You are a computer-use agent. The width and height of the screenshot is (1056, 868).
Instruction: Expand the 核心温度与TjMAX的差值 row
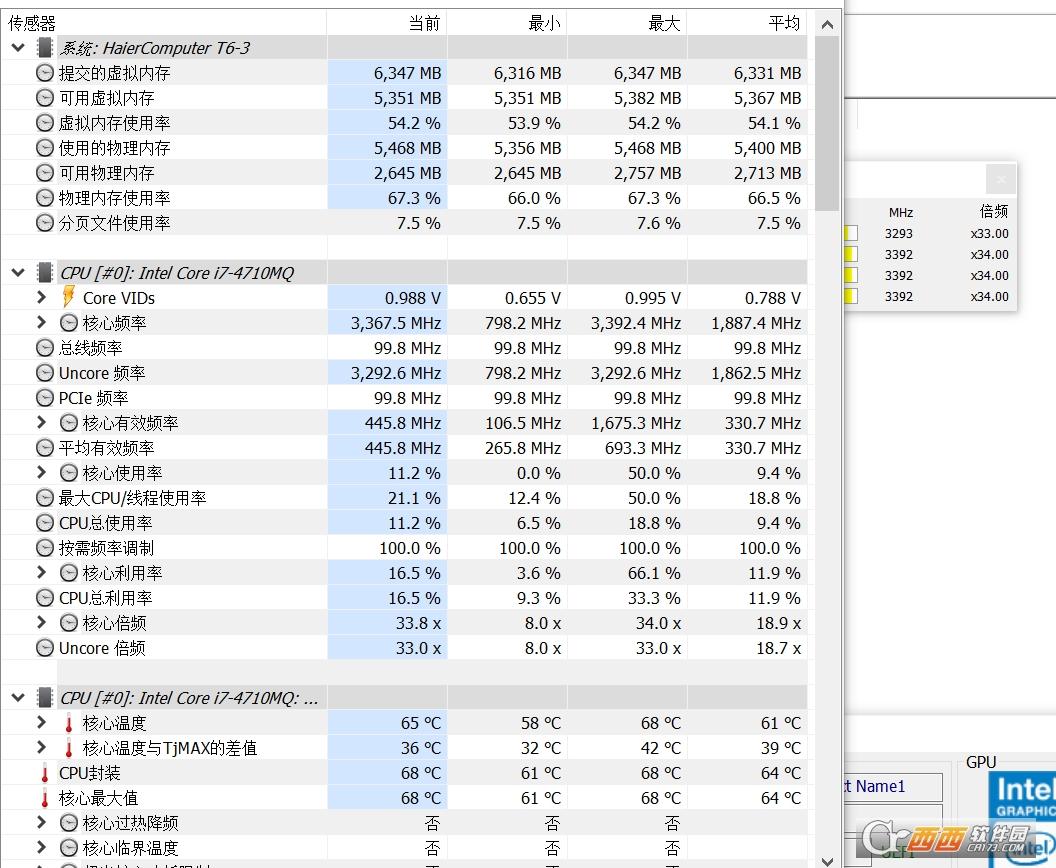42,747
